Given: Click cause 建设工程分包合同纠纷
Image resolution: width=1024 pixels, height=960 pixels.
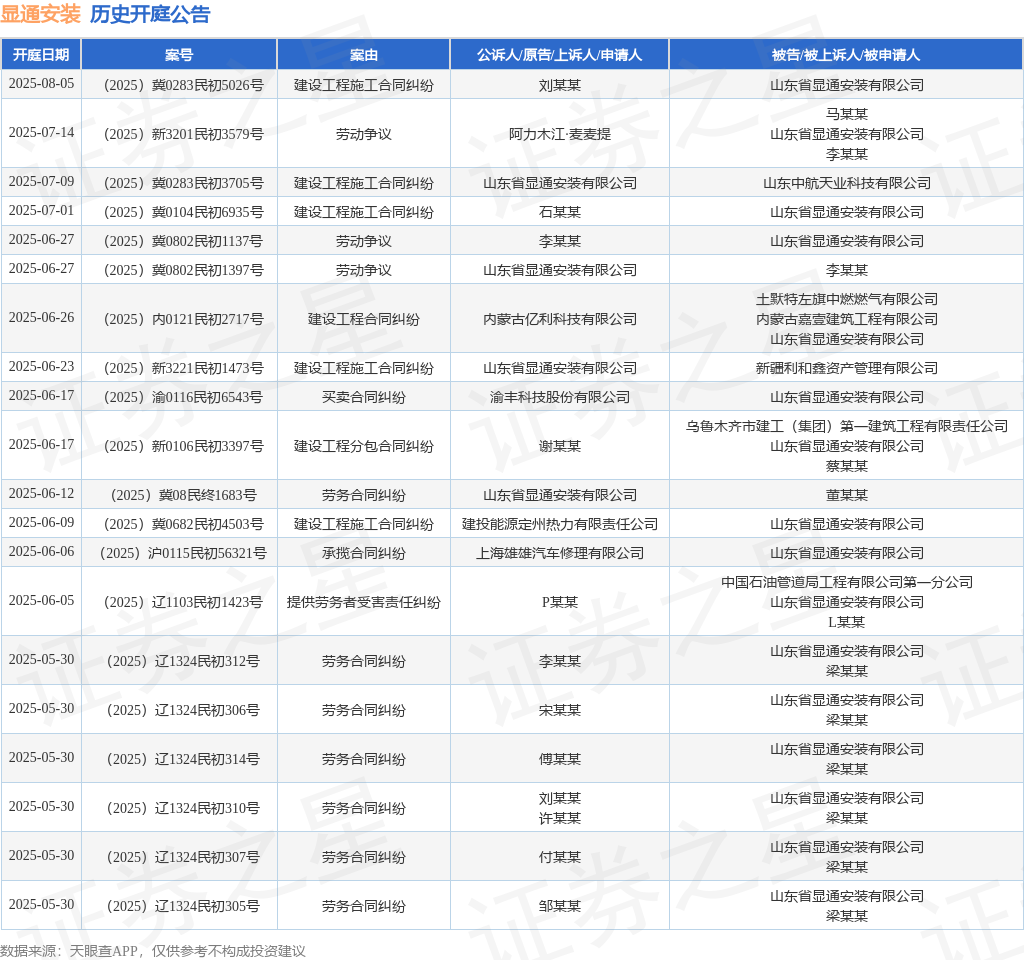Looking at the screenshot, I should pos(364,446).
